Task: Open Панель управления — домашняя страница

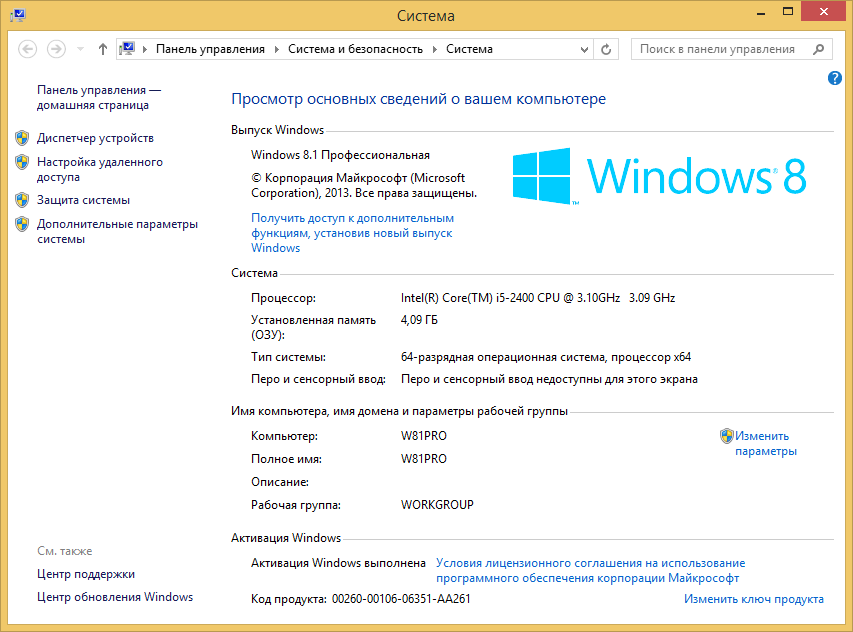Action: (x=98, y=97)
